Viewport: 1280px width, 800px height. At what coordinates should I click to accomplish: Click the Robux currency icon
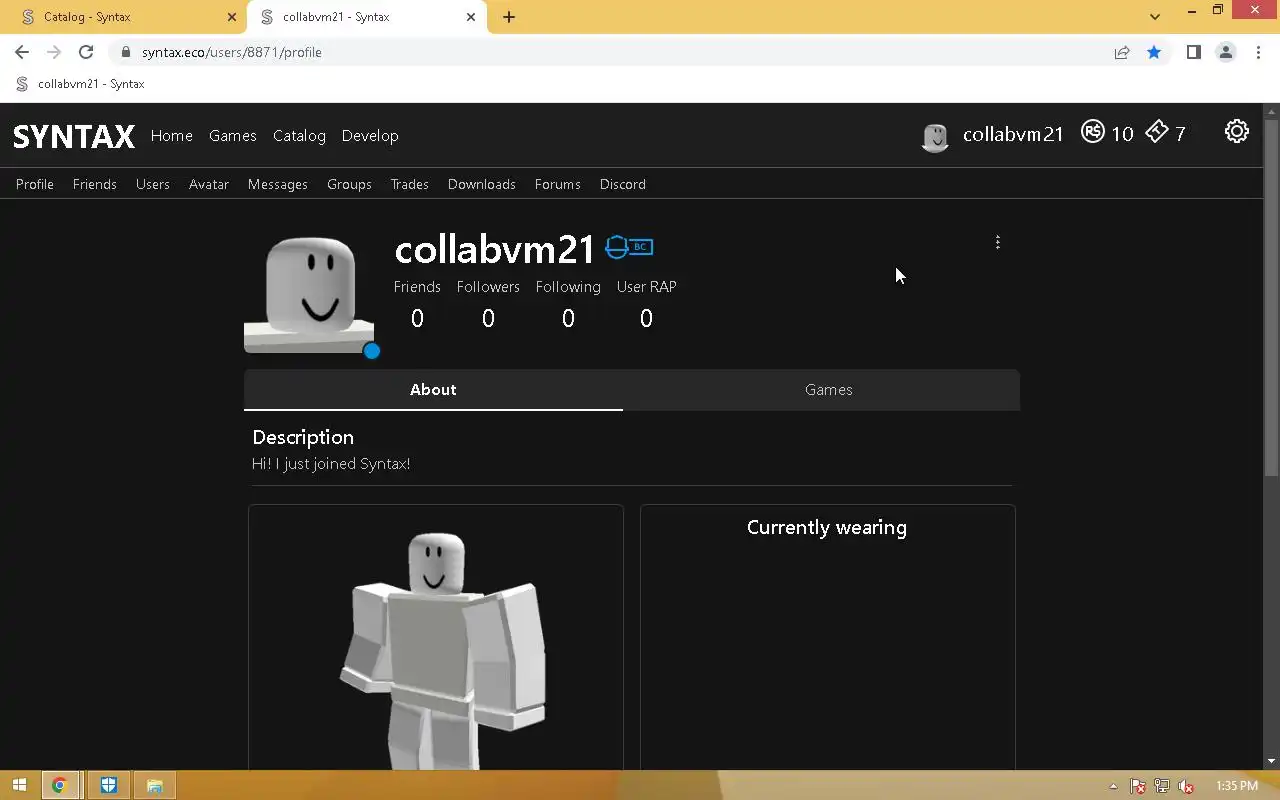[x=1093, y=132]
